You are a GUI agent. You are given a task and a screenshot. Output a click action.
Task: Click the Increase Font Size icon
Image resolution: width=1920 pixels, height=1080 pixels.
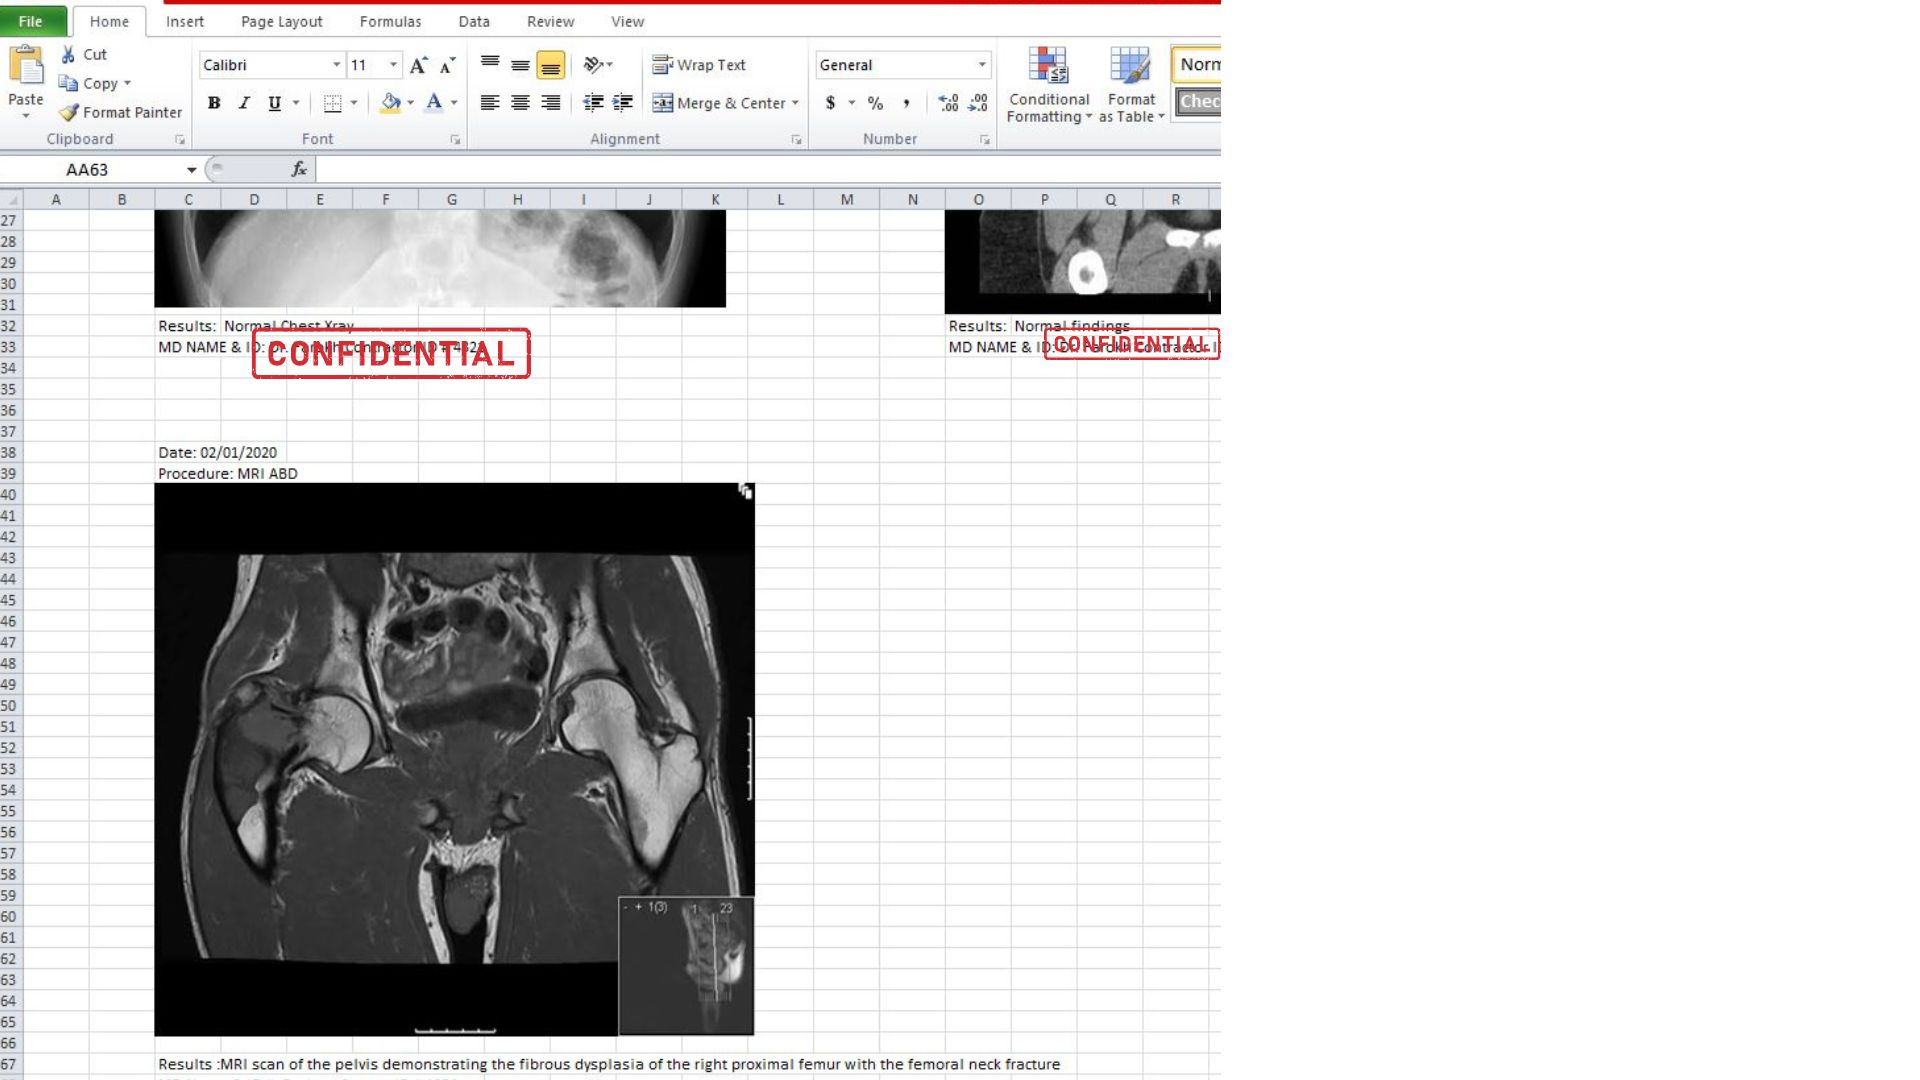(418, 65)
